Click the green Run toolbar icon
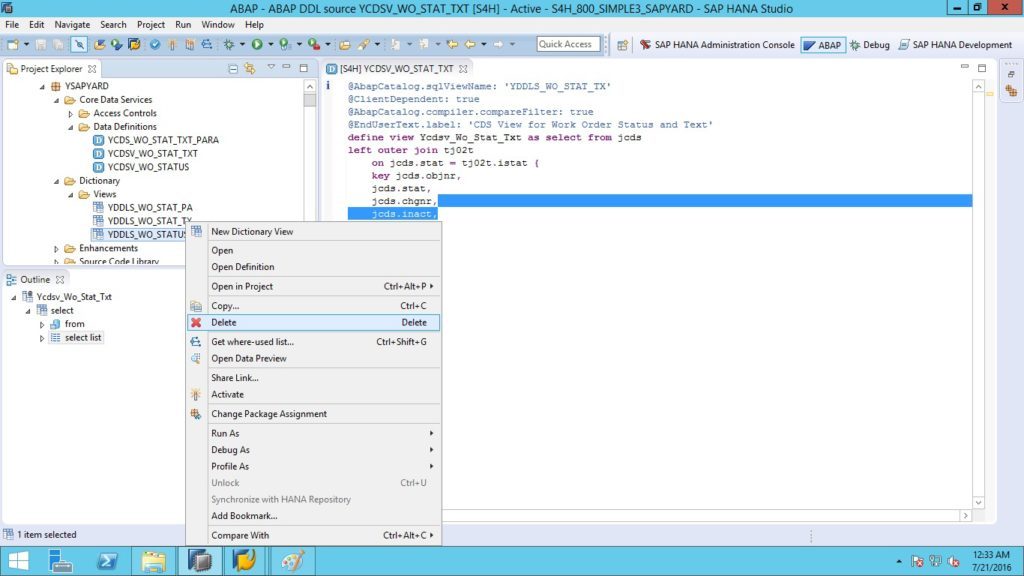This screenshot has width=1024, height=576. 257,44
